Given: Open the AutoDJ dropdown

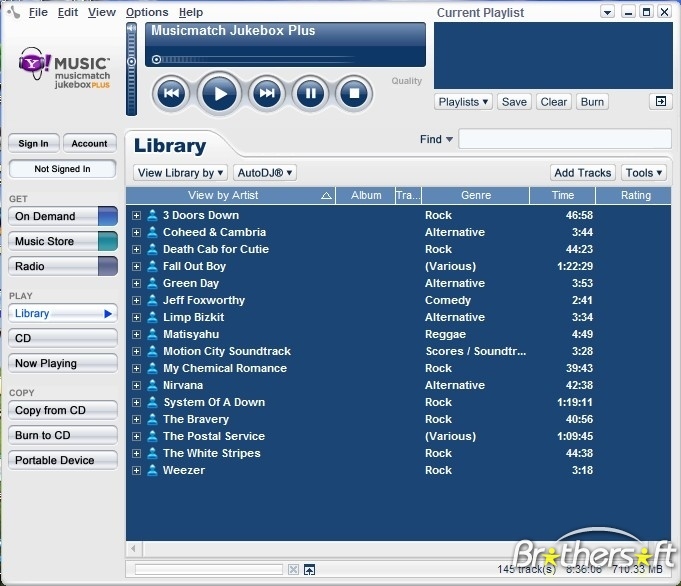Looking at the screenshot, I should 264,173.
